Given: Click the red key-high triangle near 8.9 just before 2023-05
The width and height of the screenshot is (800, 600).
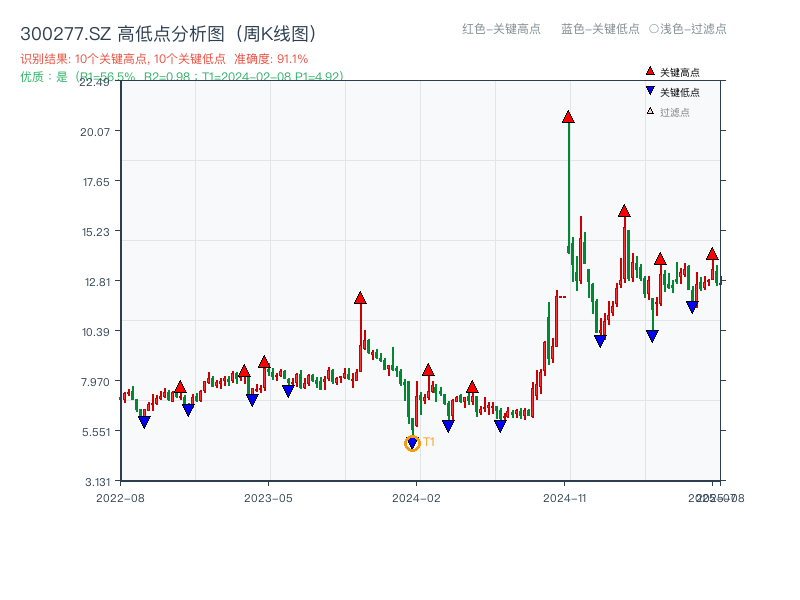Looking at the screenshot, I should (x=264, y=362).
